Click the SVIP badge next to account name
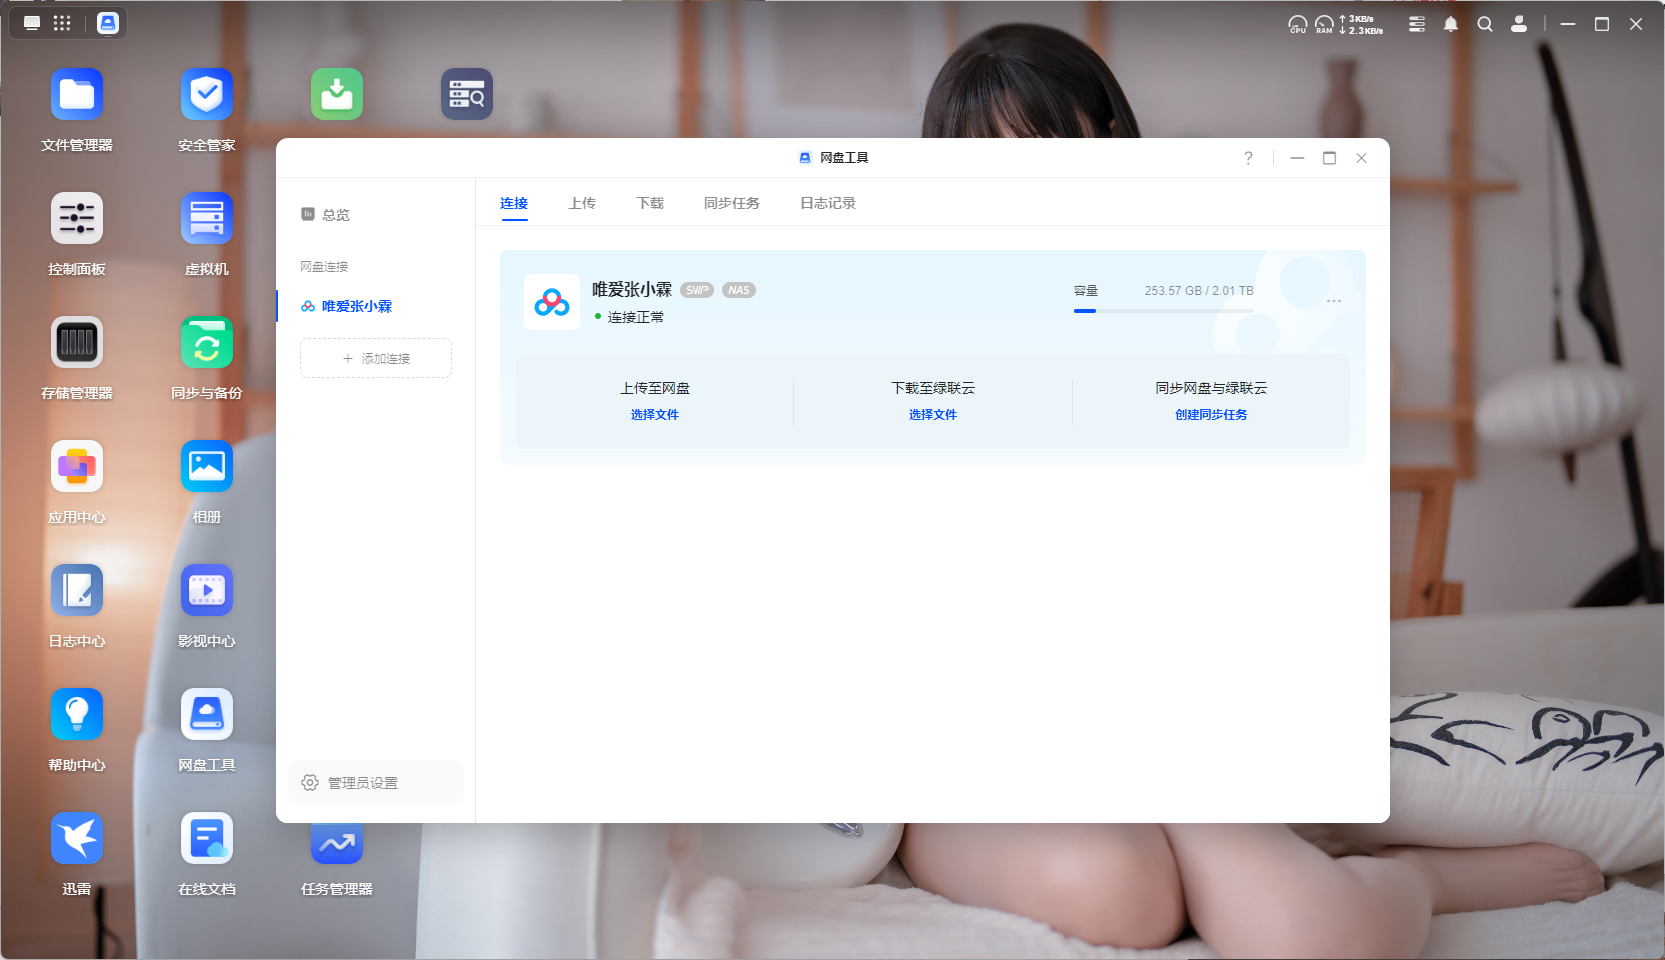Image resolution: width=1665 pixels, height=960 pixels. 697,290
